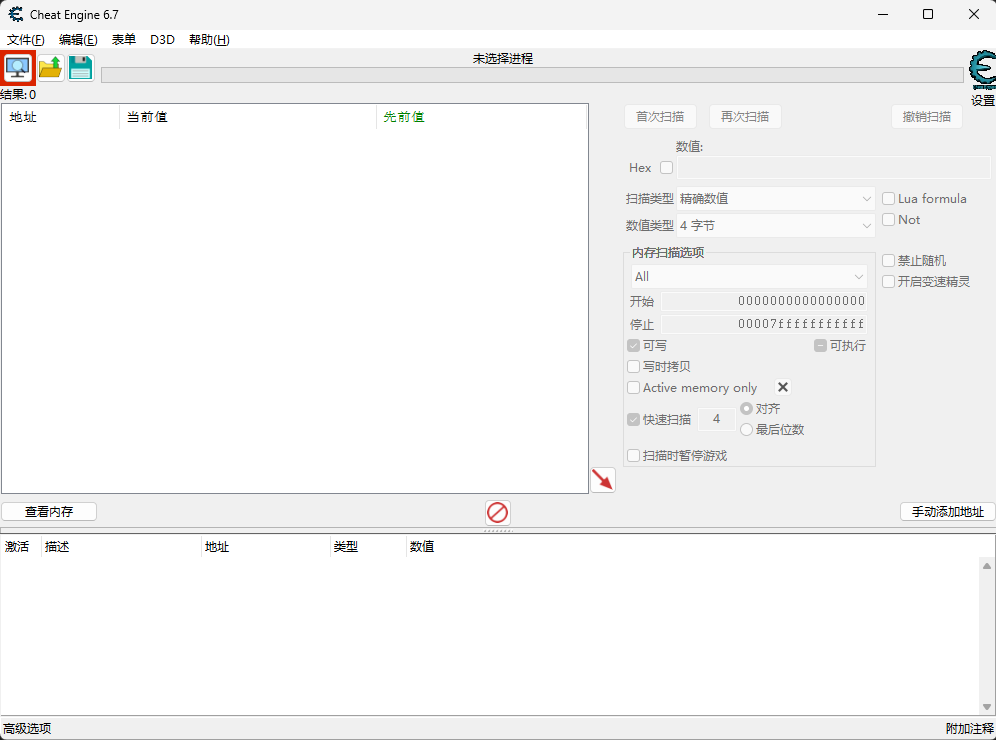
Task: Click the open folder icon
Action: click(x=50, y=68)
